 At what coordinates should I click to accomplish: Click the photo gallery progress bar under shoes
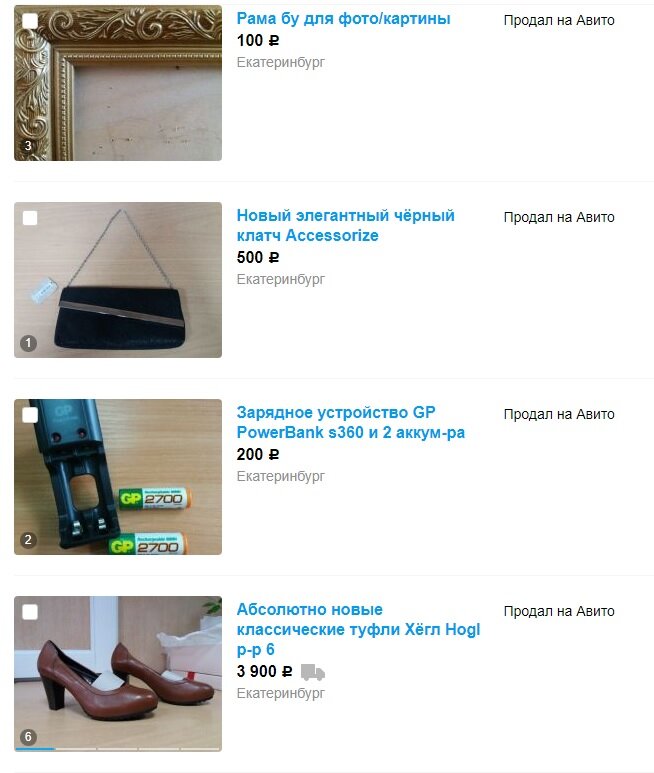click(x=118, y=749)
